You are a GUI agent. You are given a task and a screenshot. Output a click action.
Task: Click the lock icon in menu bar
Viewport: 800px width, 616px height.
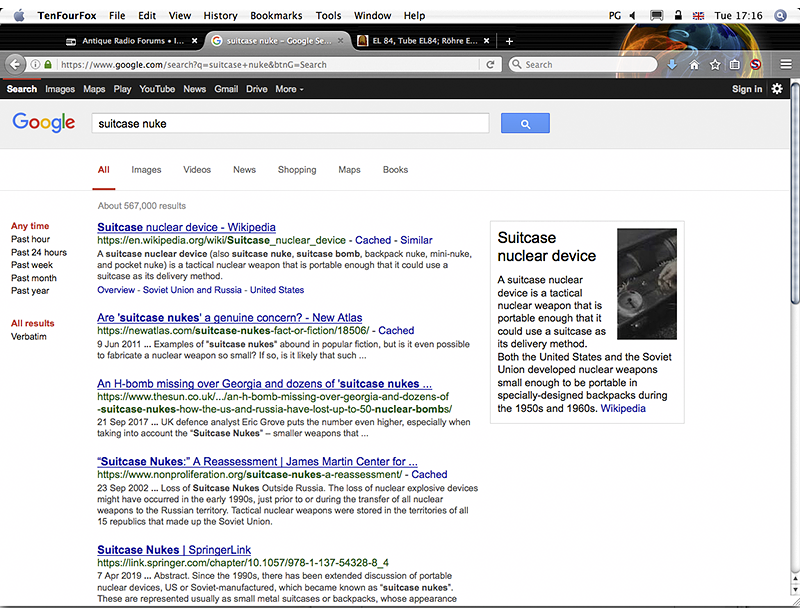point(678,15)
